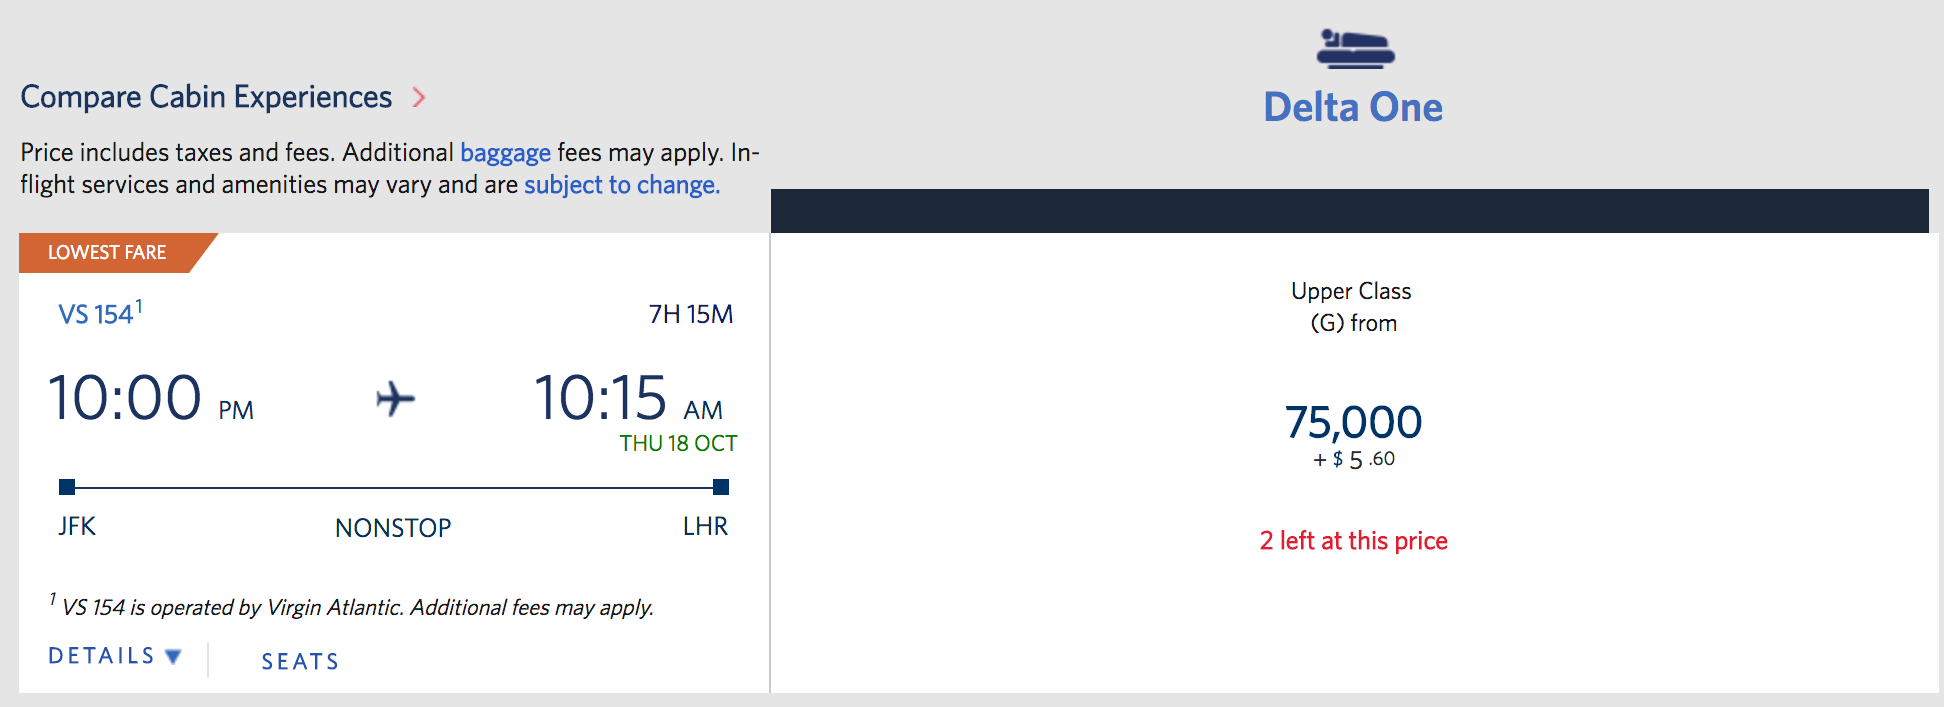Click the subject to change link
1944x707 pixels.
coord(620,185)
